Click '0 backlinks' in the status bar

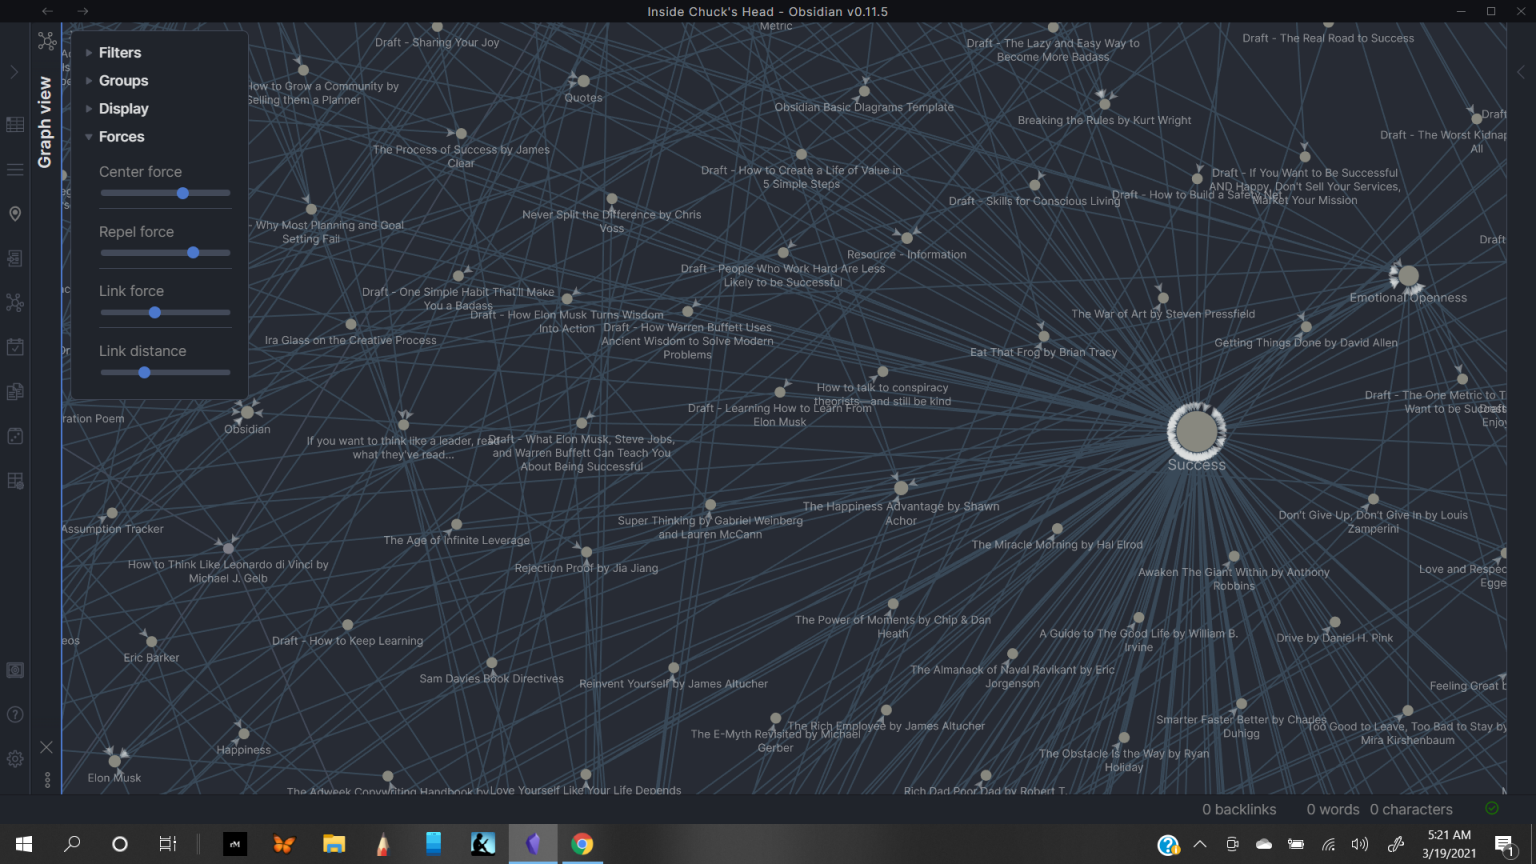(1239, 810)
